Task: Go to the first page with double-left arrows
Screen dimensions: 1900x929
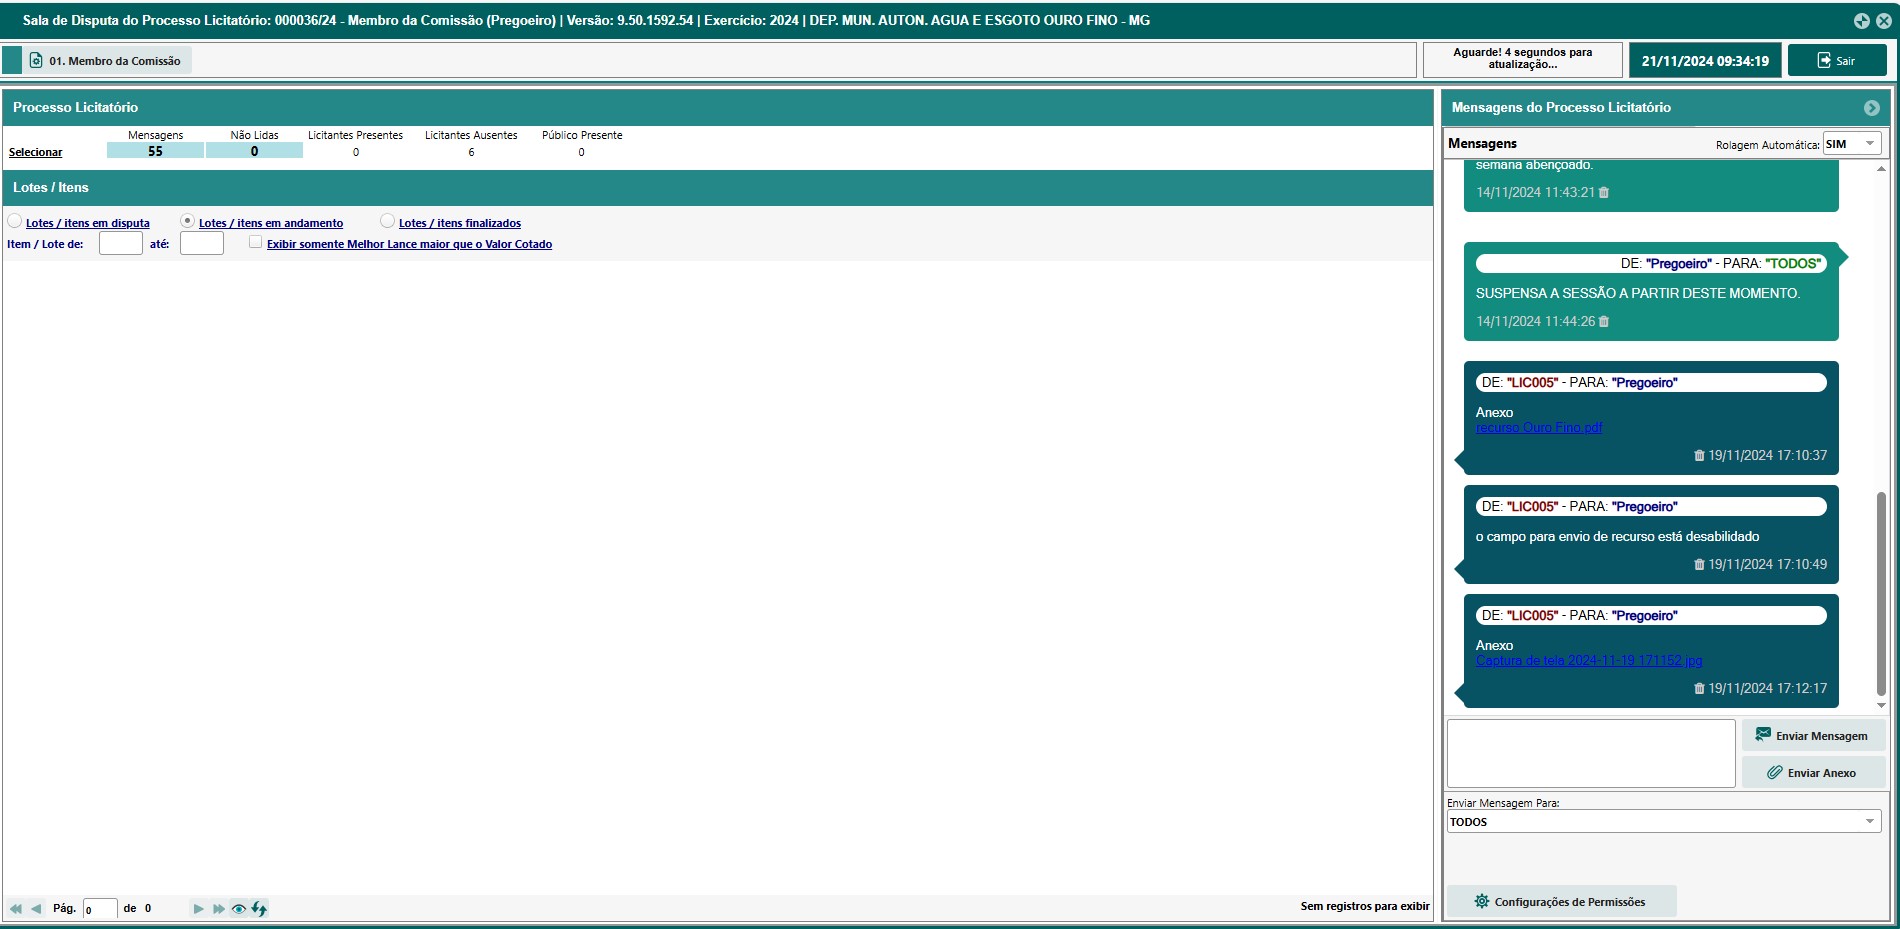Action: coord(15,908)
